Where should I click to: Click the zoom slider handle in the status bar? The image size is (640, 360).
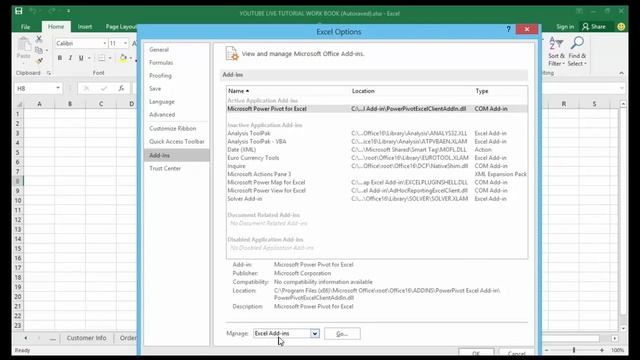click(573, 350)
